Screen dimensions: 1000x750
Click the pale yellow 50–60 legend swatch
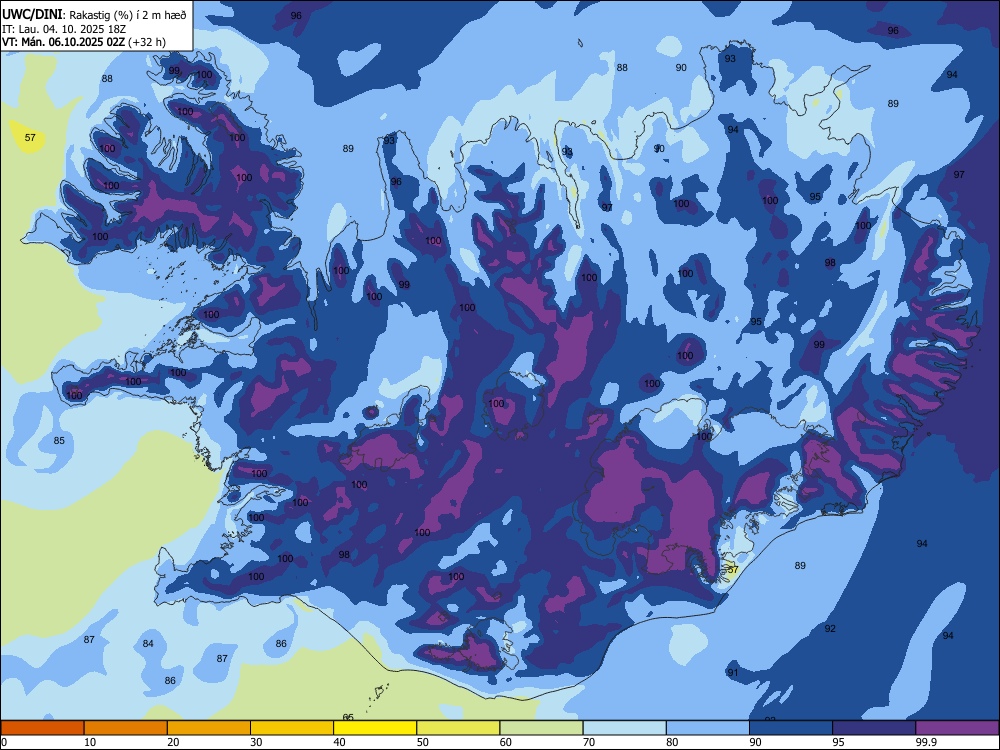tap(458, 728)
